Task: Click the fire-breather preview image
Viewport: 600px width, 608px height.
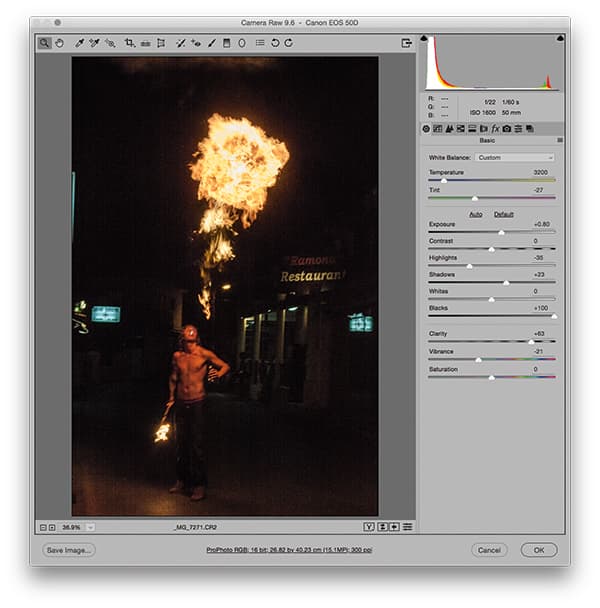Action: click(x=225, y=286)
